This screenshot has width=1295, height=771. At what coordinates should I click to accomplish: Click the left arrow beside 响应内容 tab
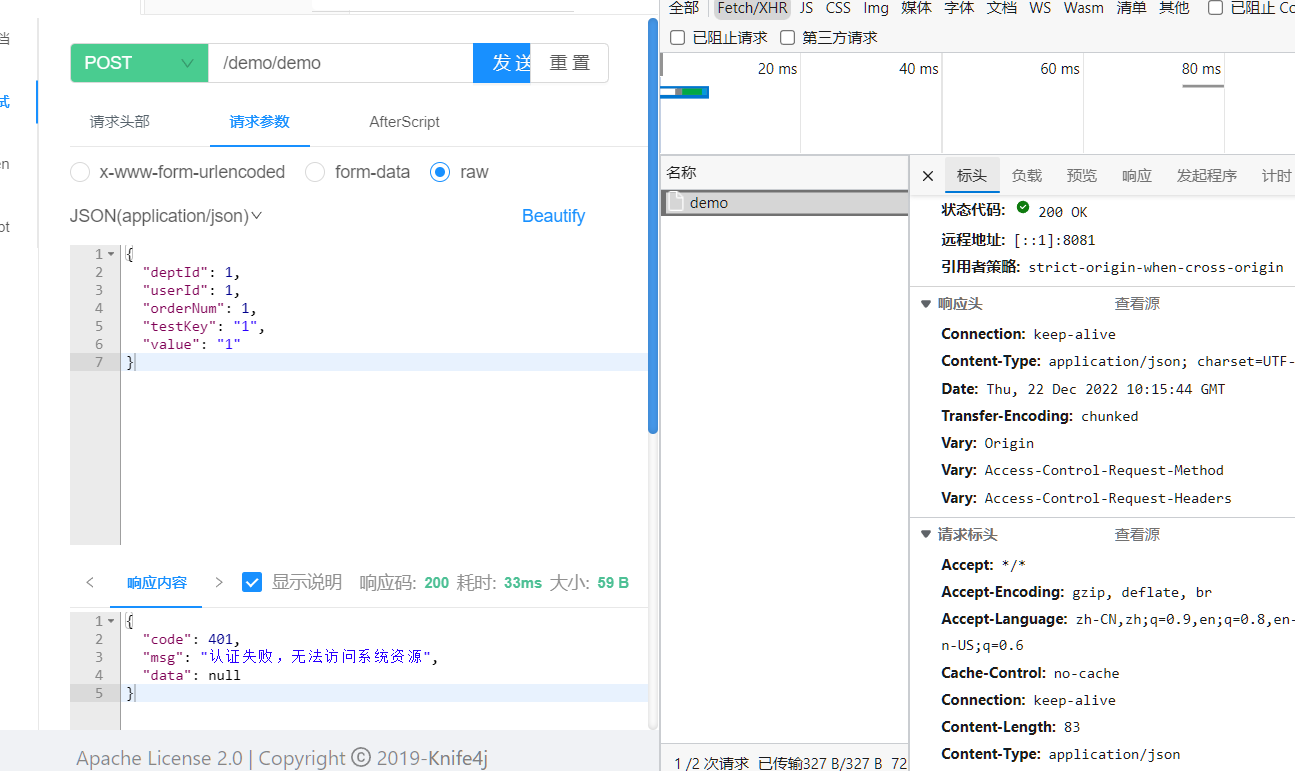coord(90,582)
